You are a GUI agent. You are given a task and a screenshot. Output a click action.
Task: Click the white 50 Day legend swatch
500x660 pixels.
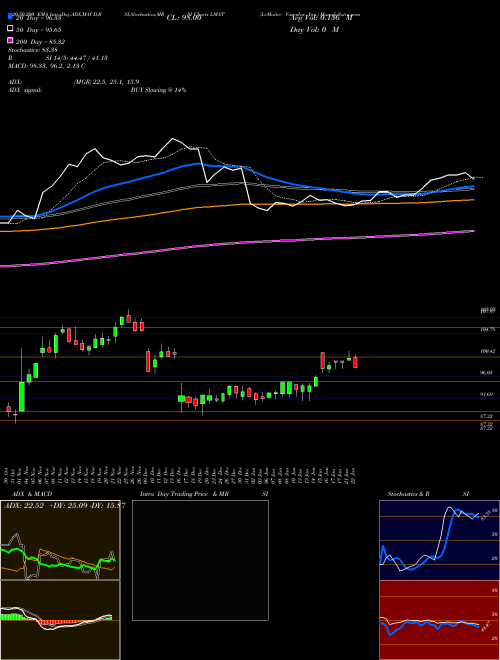point(11,29)
